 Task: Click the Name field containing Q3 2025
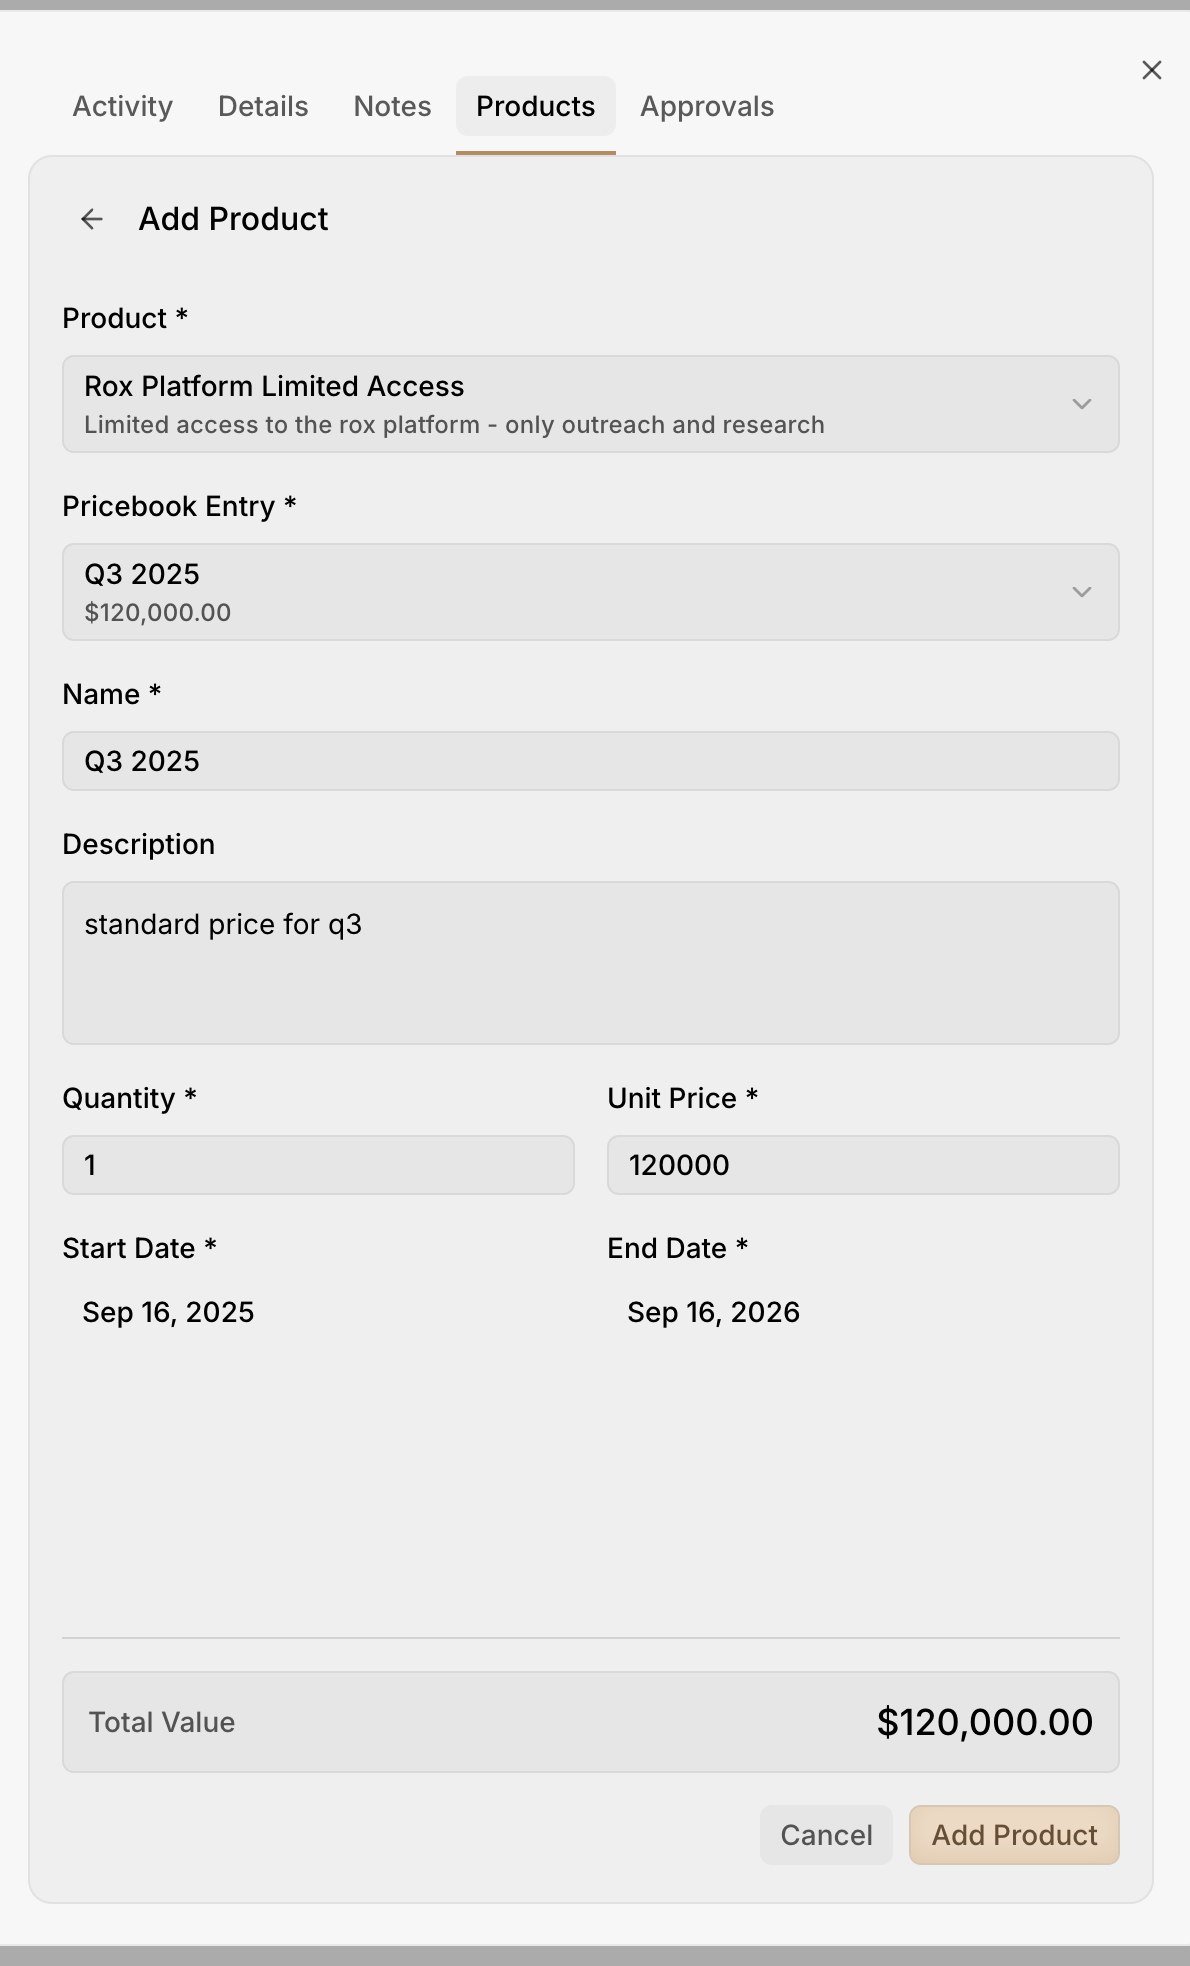click(x=590, y=761)
